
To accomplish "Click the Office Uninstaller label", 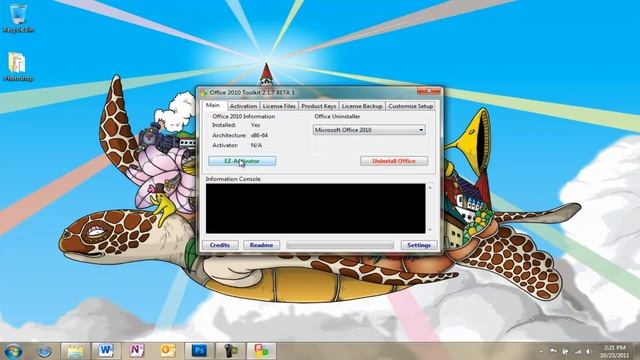I will click(x=337, y=116).
